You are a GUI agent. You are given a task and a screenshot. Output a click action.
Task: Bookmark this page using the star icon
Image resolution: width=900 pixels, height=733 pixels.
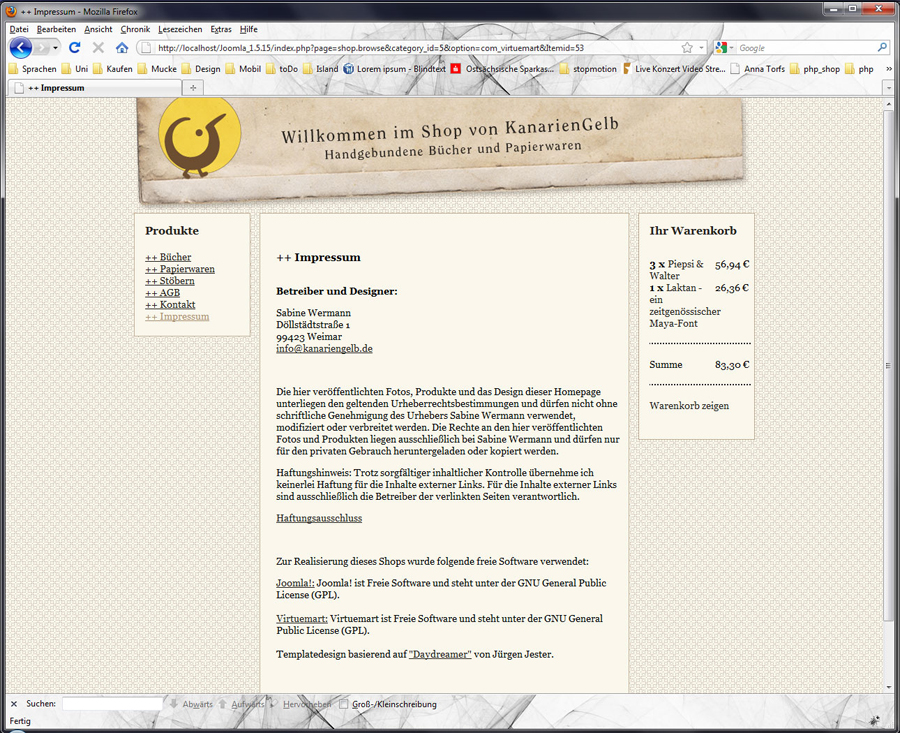tap(687, 48)
